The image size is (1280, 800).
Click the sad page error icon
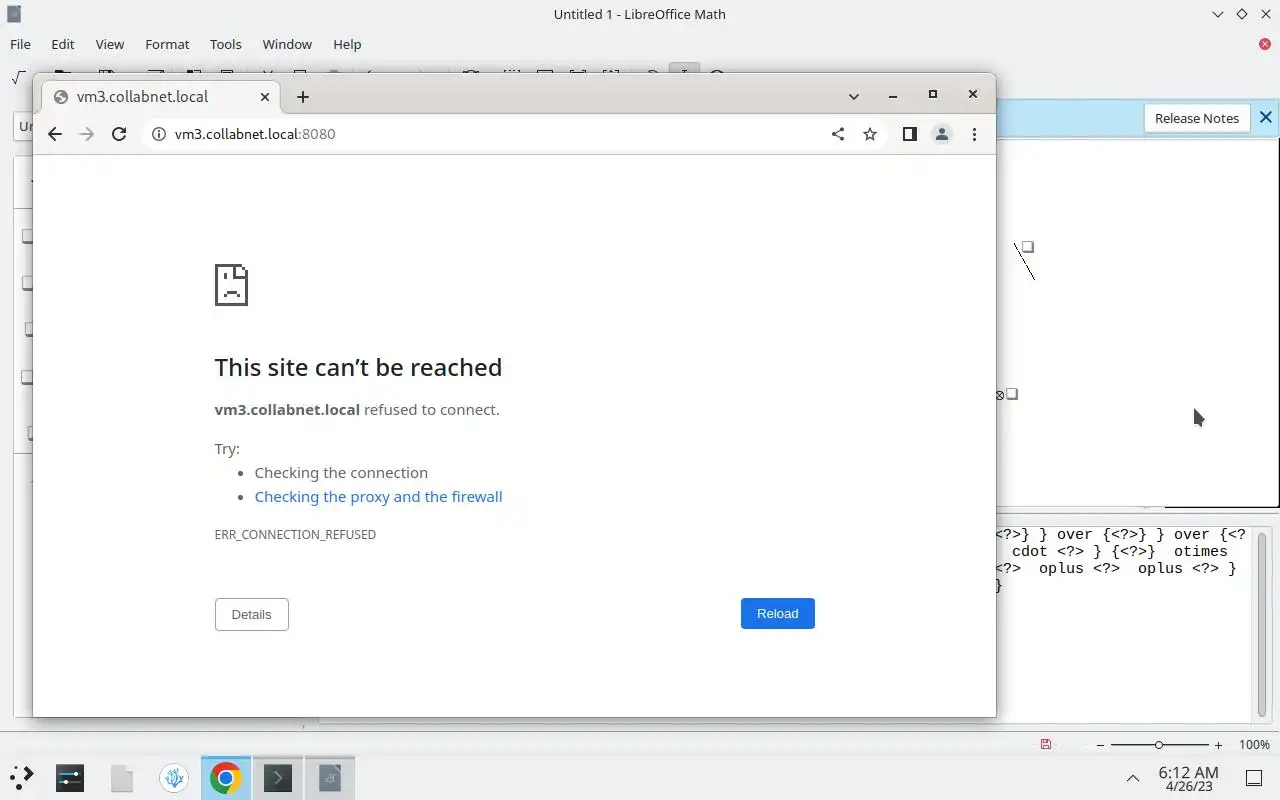pos(231,285)
